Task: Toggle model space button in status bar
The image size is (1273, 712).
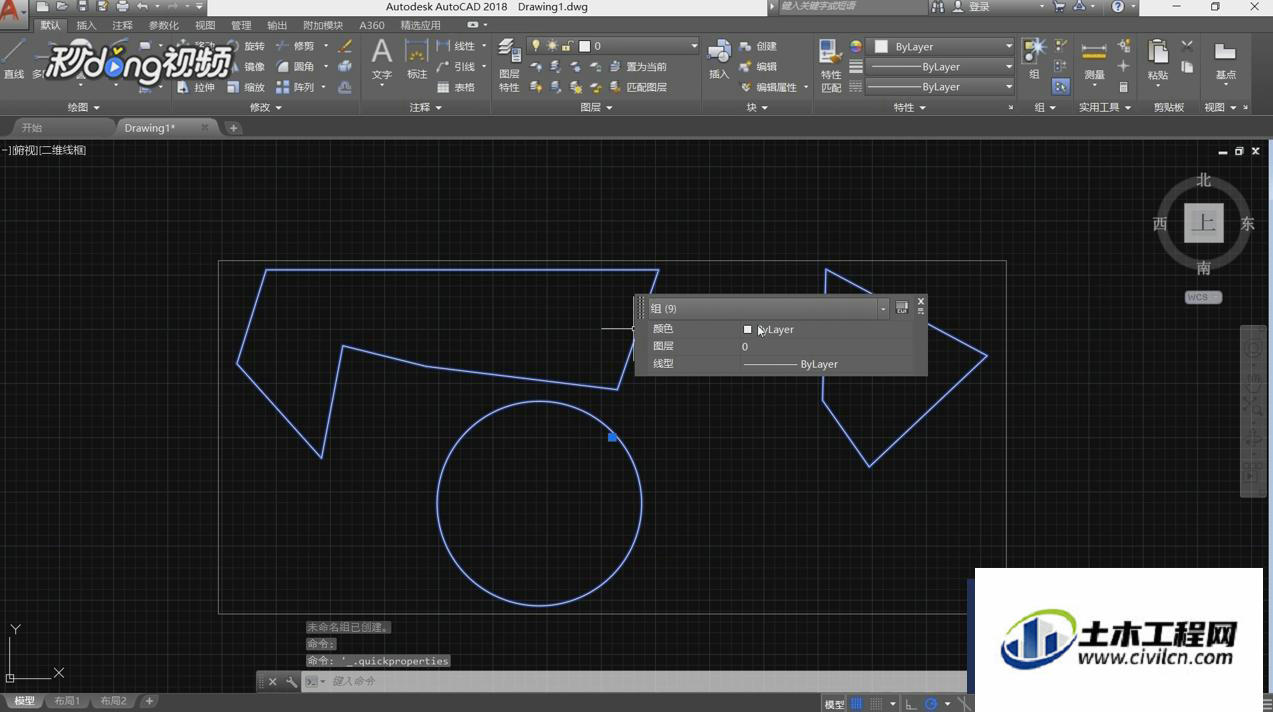Action: (834, 704)
